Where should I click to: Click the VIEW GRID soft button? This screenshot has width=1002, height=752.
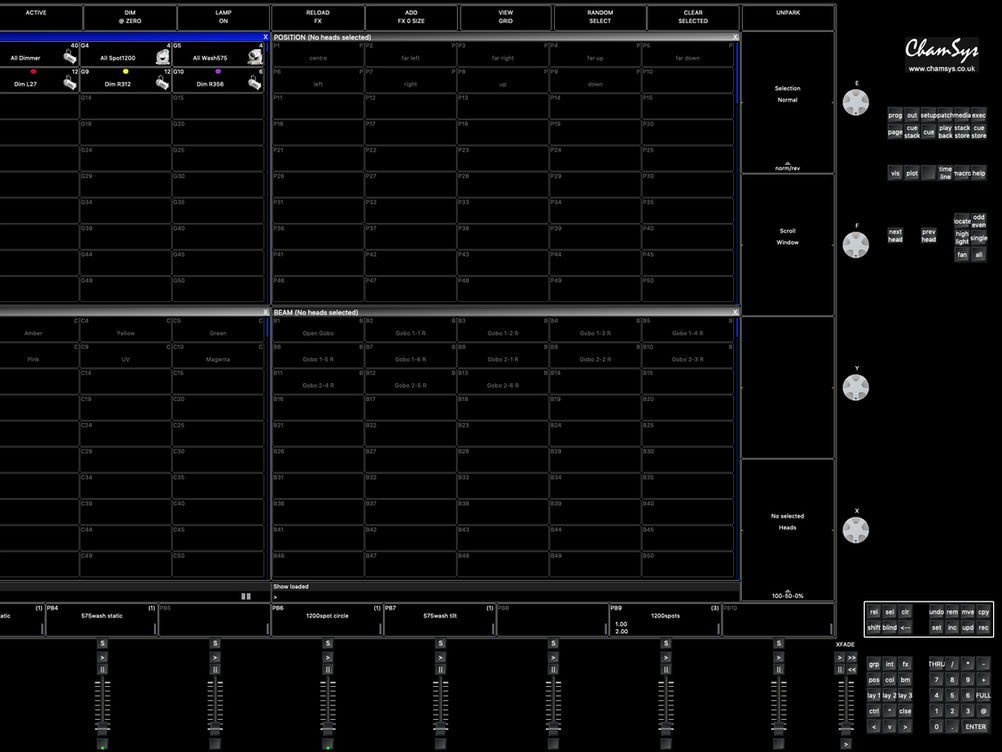[505, 17]
